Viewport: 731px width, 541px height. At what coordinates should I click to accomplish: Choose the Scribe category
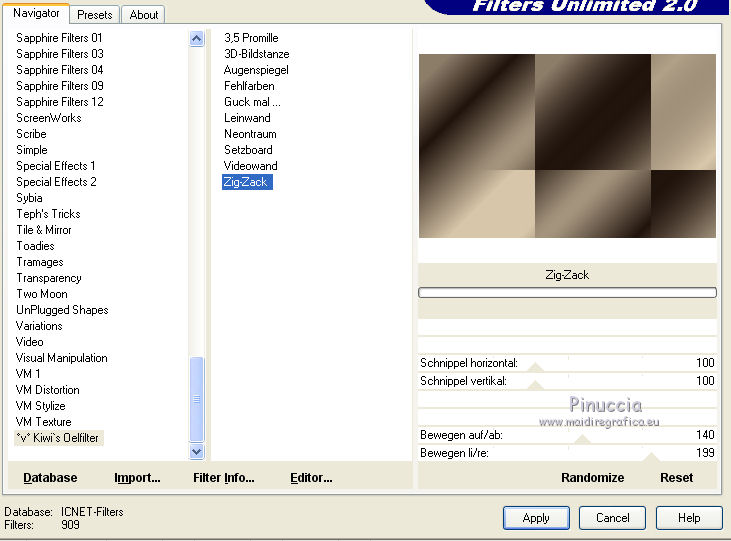[31, 134]
